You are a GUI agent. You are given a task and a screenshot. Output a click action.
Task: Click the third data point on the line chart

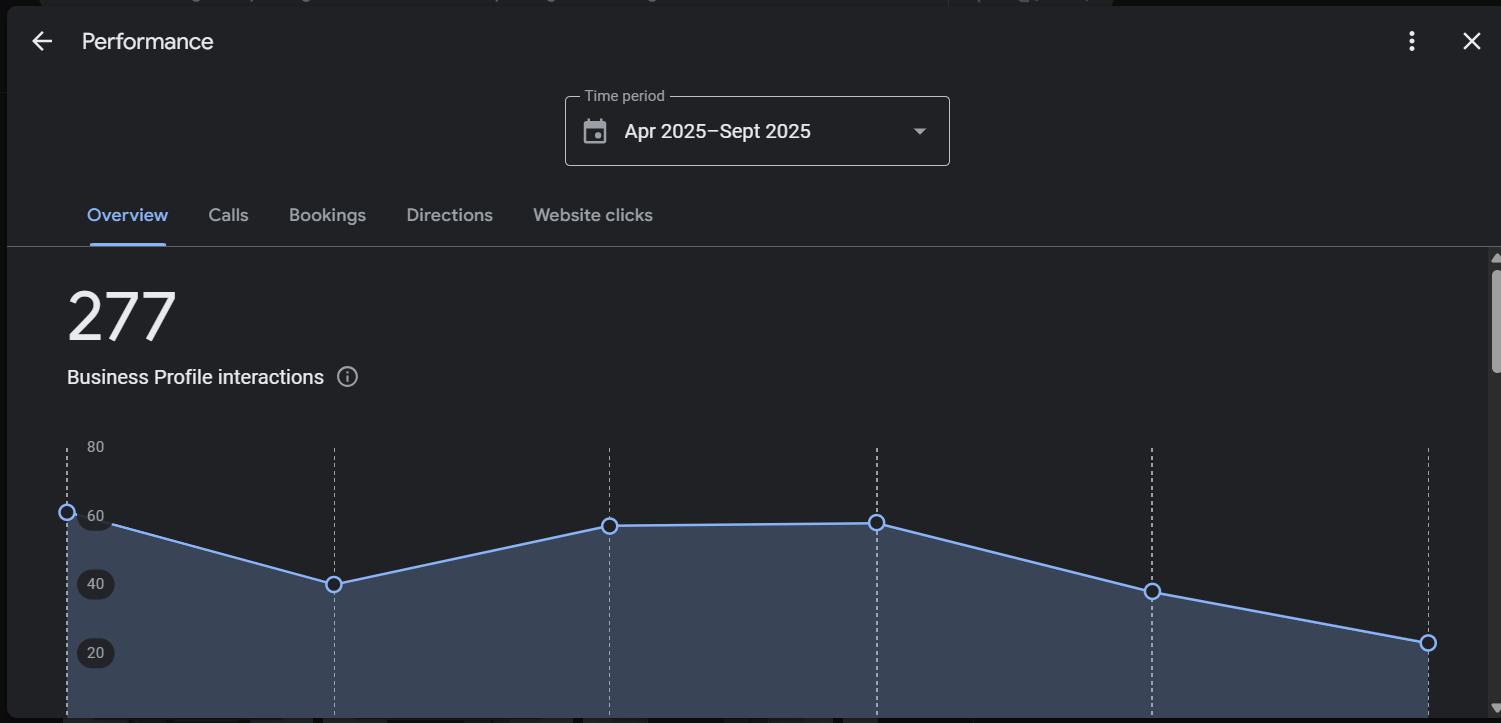coord(609,526)
